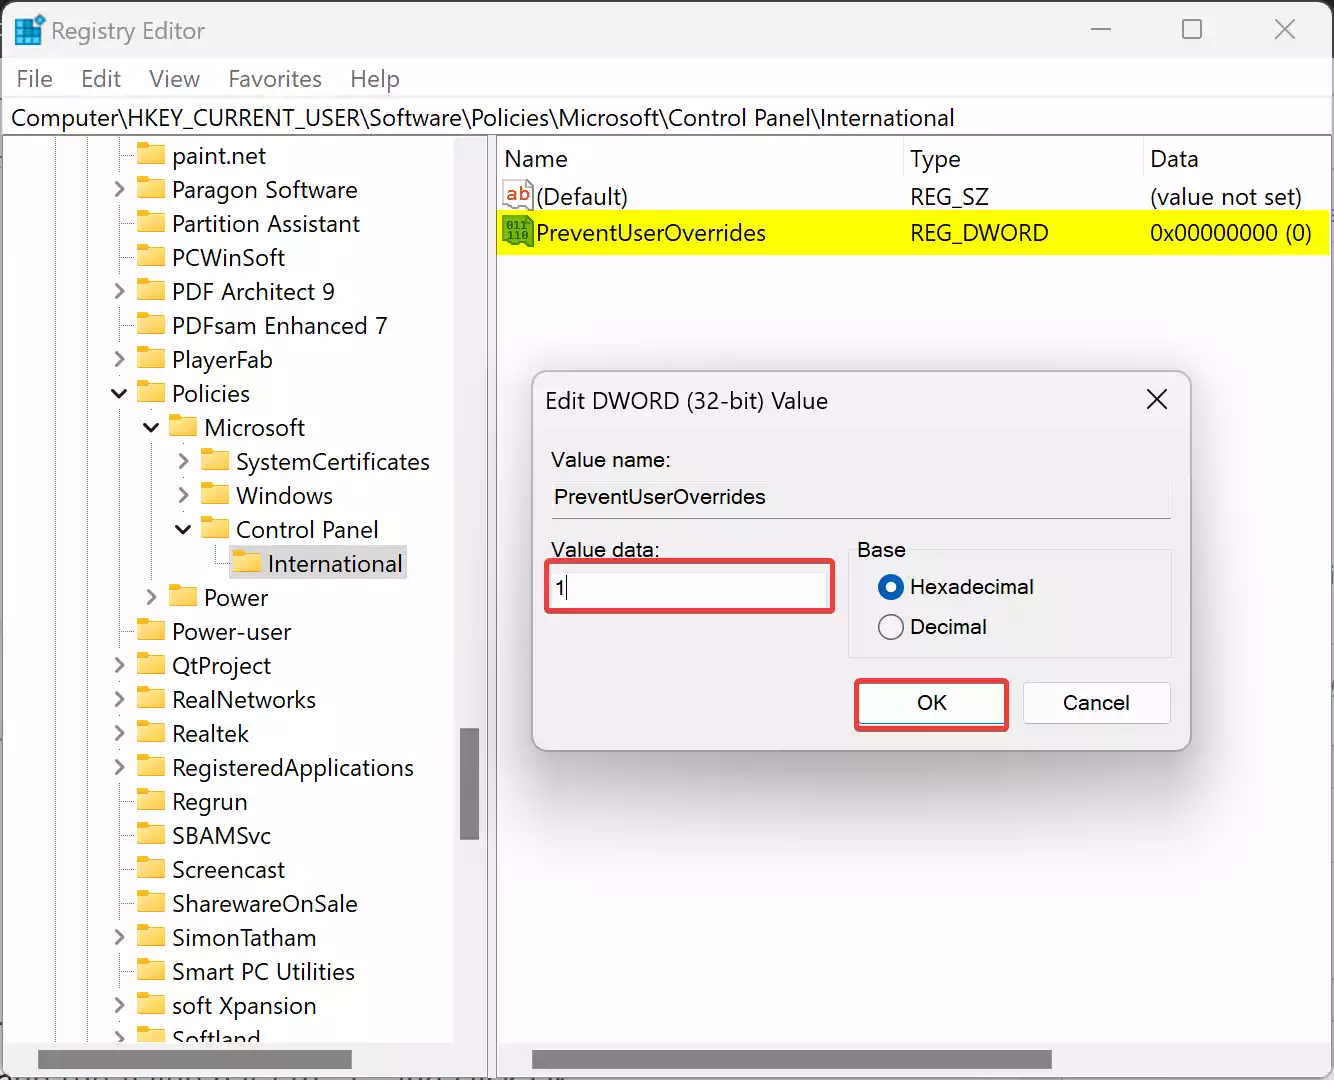Confirm the value with OK button
This screenshot has height=1080, width=1334.
[931, 703]
